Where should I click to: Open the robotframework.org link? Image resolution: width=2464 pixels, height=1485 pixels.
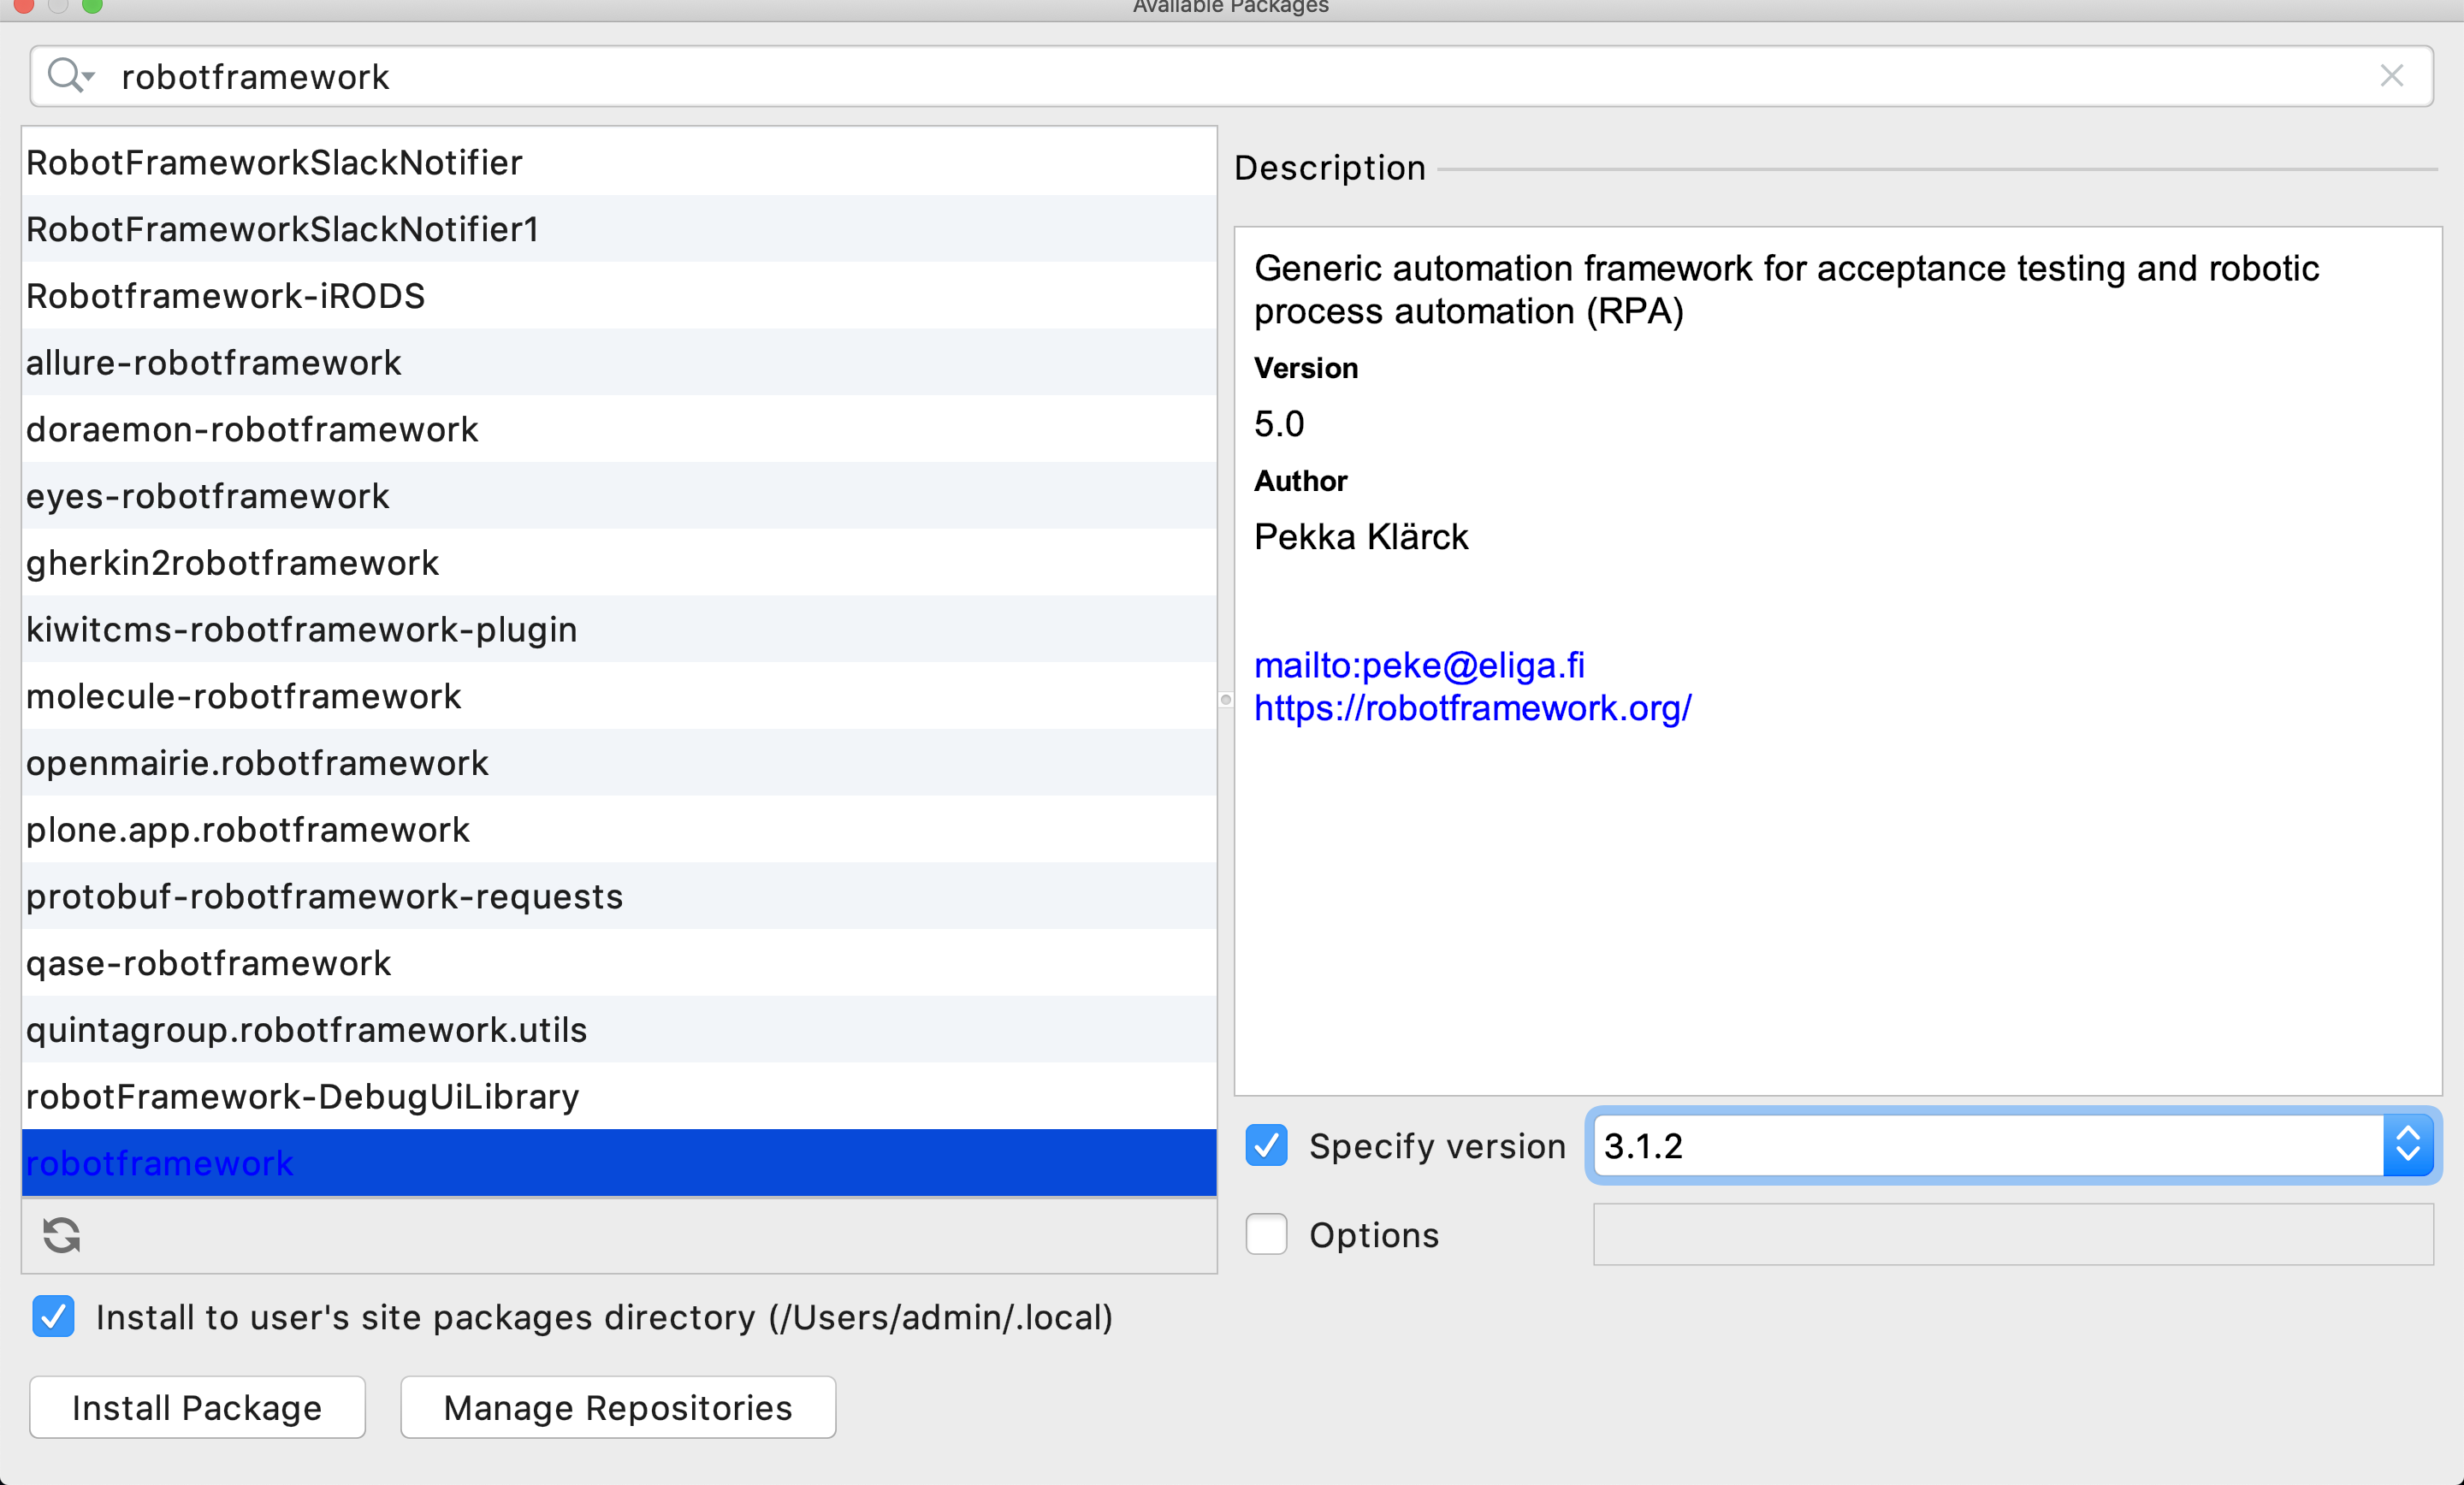click(x=1472, y=708)
